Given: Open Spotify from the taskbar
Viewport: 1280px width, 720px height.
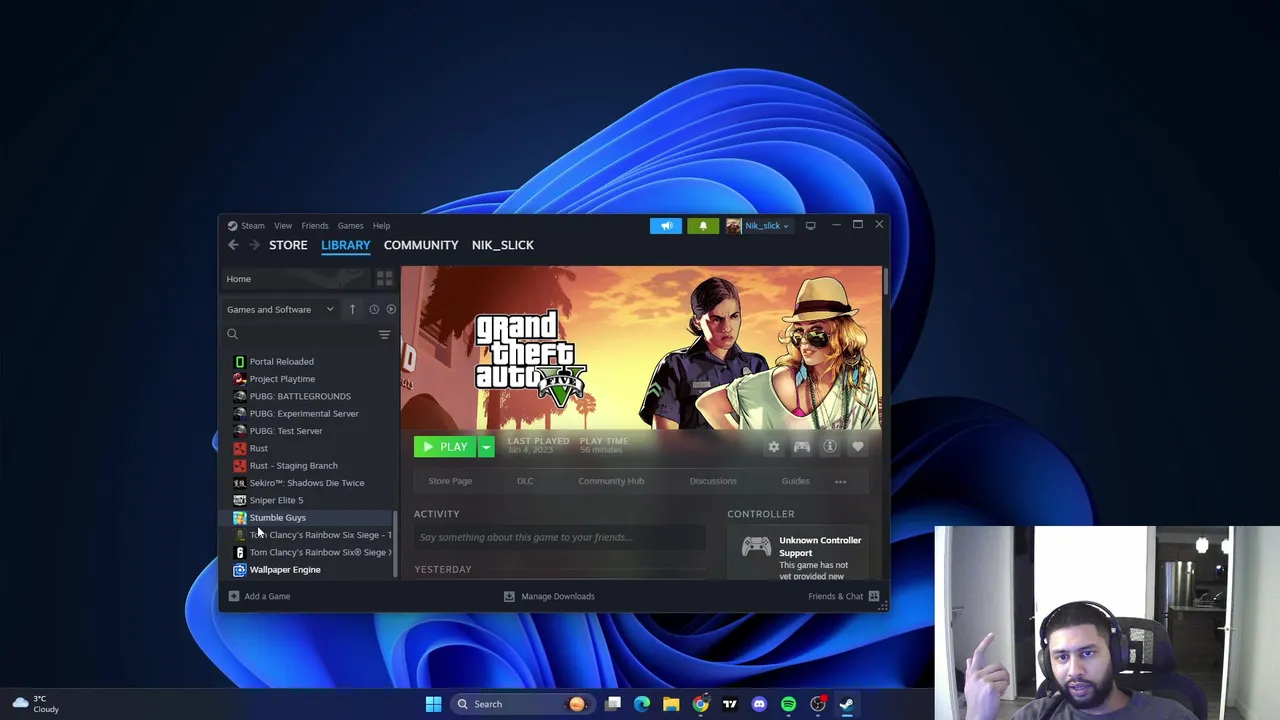Looking at the screenshot, I should [788, 704].
